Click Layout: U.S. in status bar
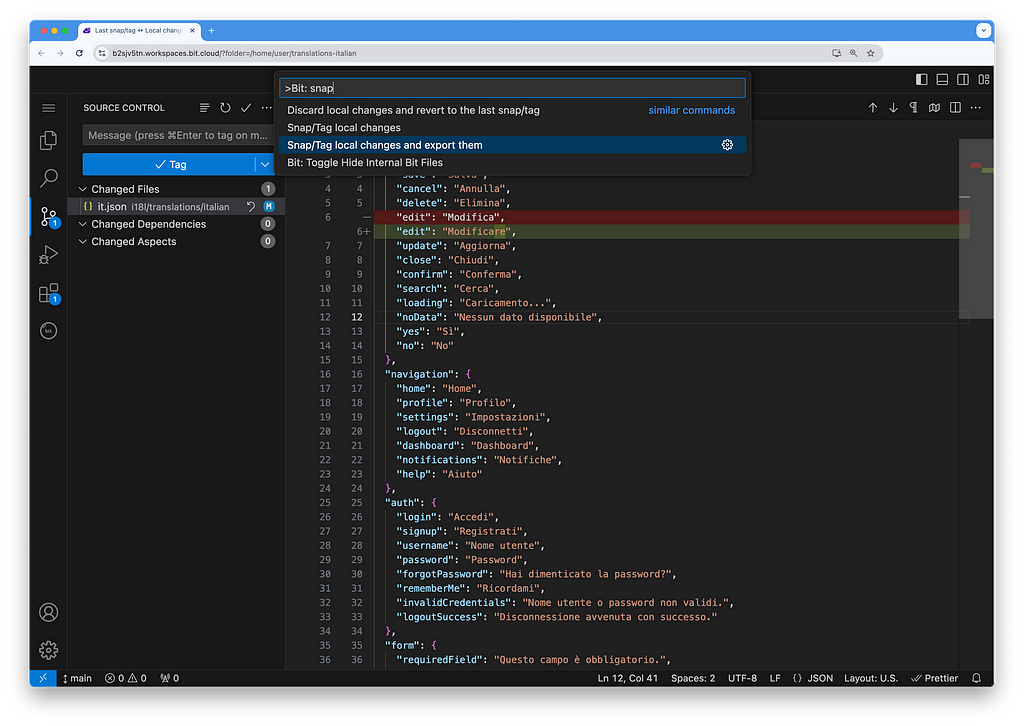Image resolution: width=1024 pixels, height=726 pixels. [x=871, y=678]
